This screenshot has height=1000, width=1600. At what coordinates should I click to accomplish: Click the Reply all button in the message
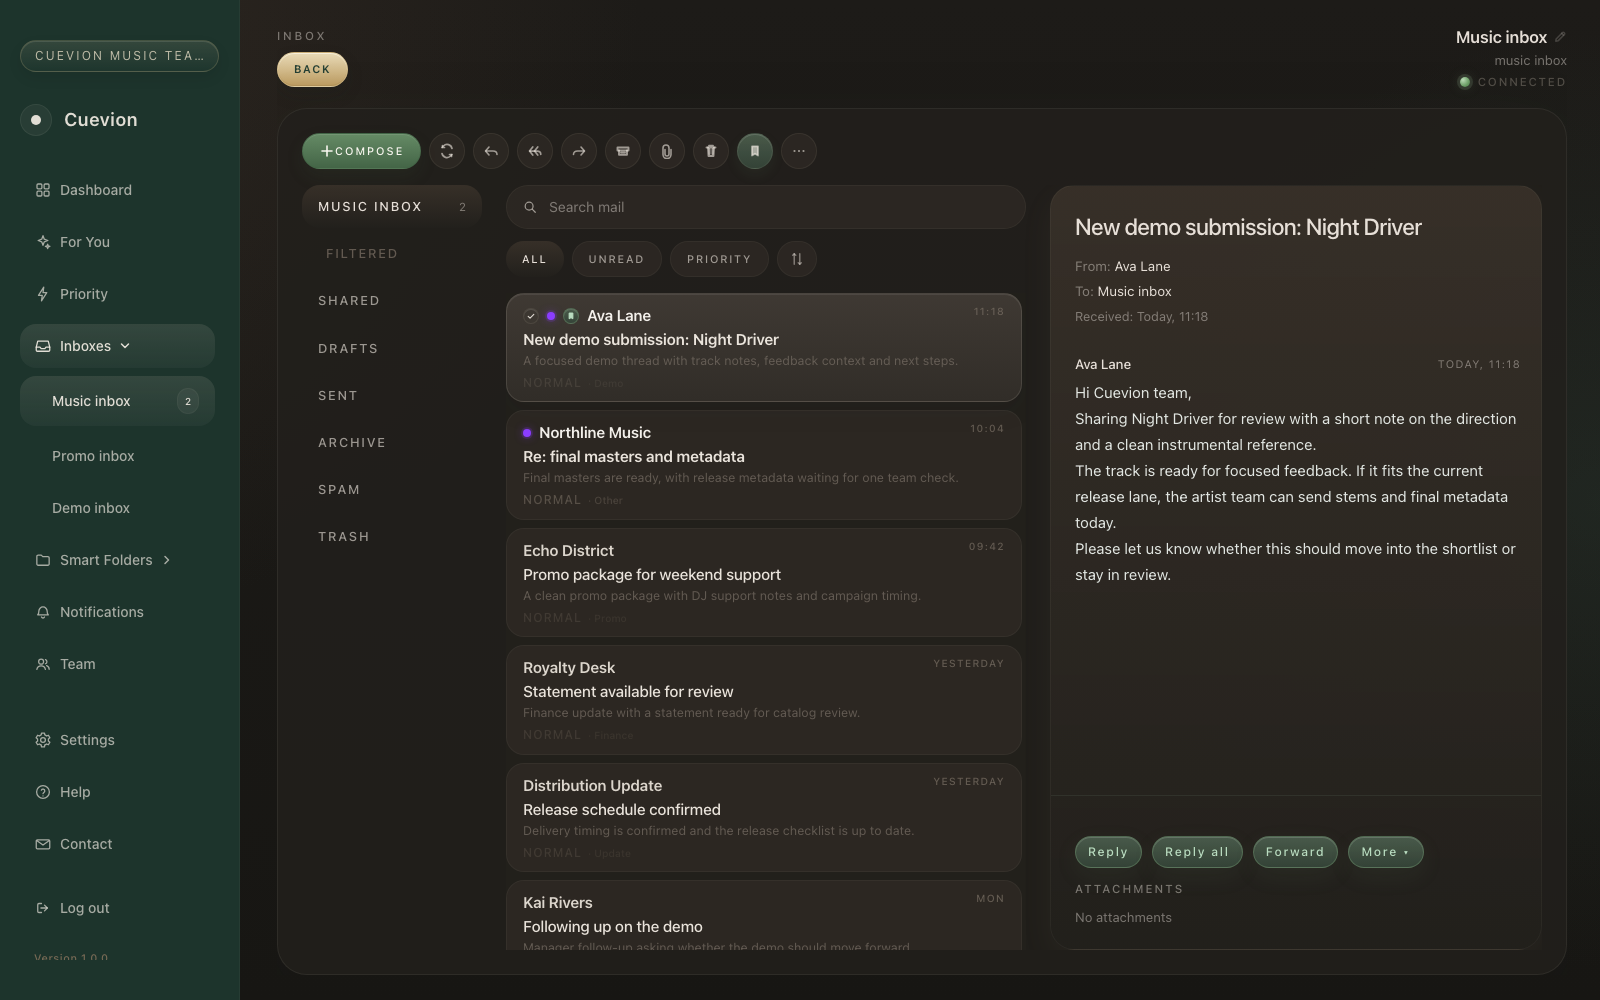pos(1197,852)
